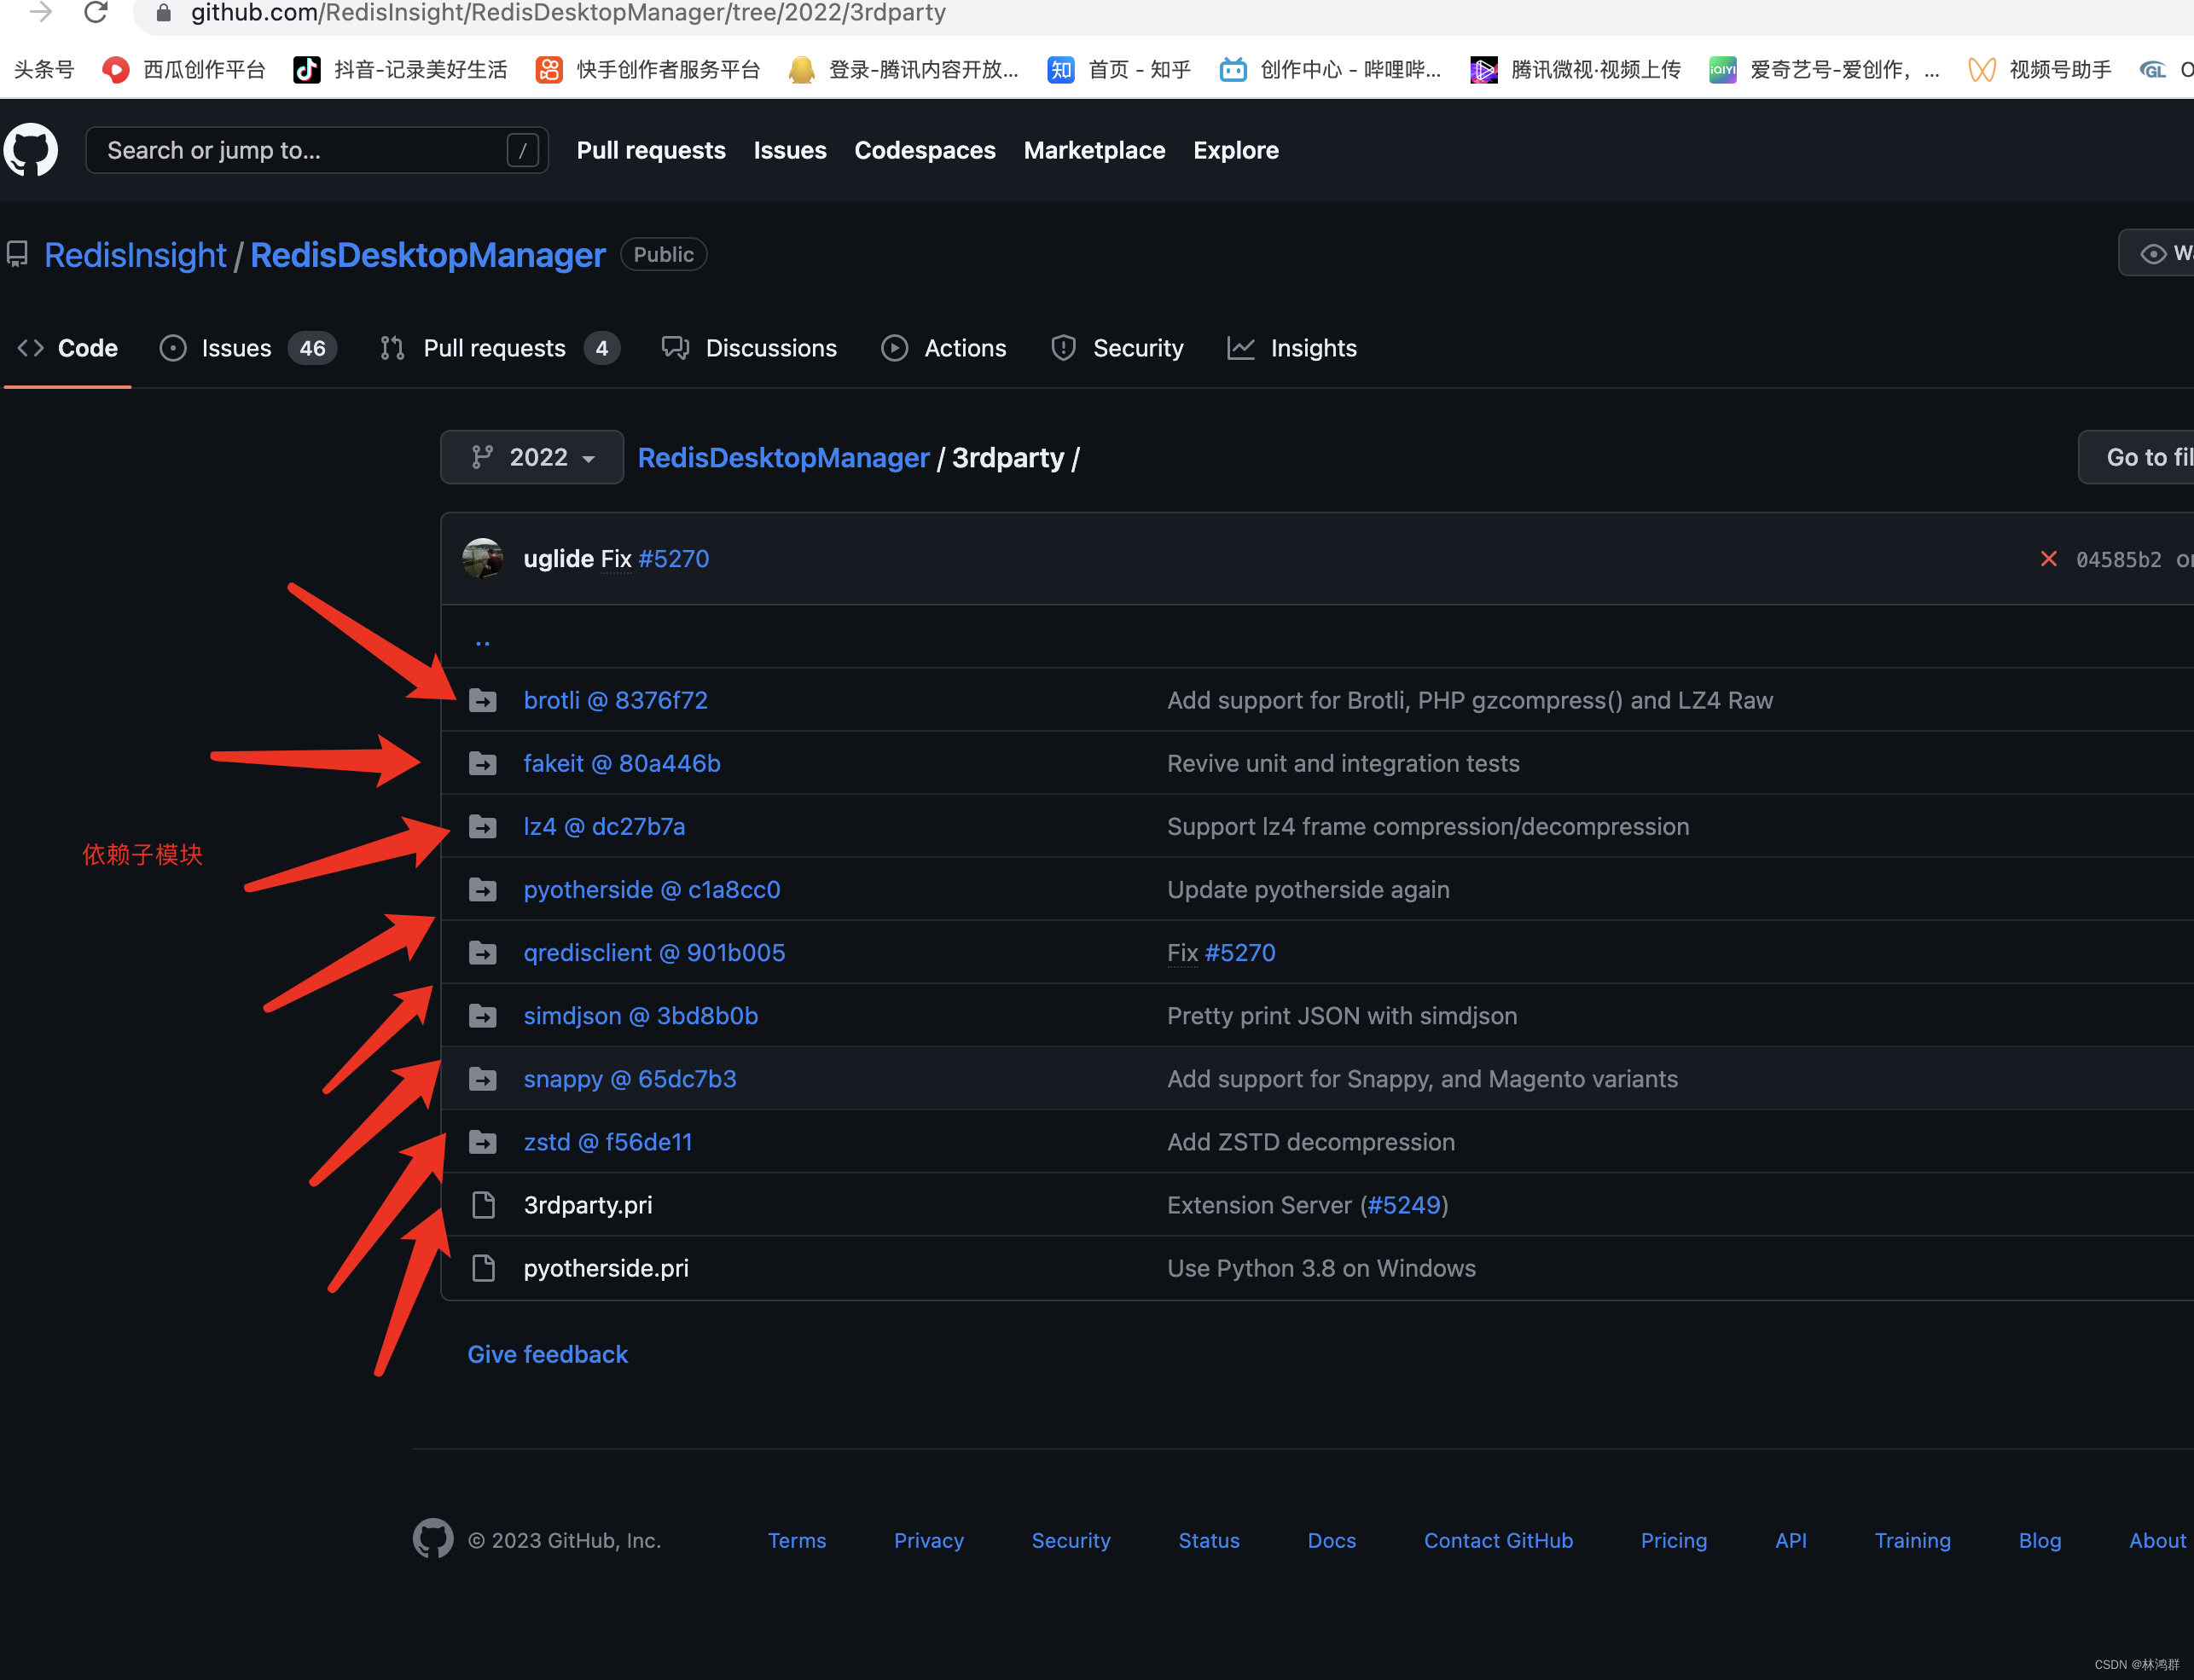2194x1680 pixels.
Task: Open Codespaces in top navigation
Action: point(925,150)
